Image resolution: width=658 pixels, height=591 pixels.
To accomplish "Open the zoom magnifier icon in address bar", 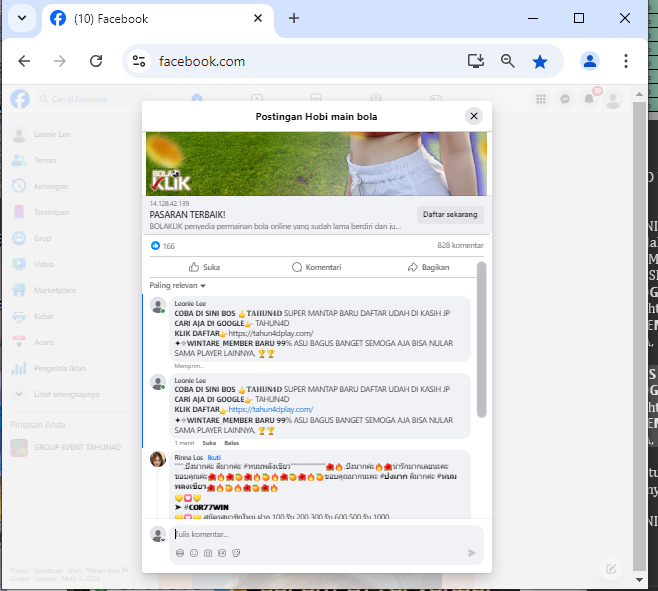I will point(508,61).
